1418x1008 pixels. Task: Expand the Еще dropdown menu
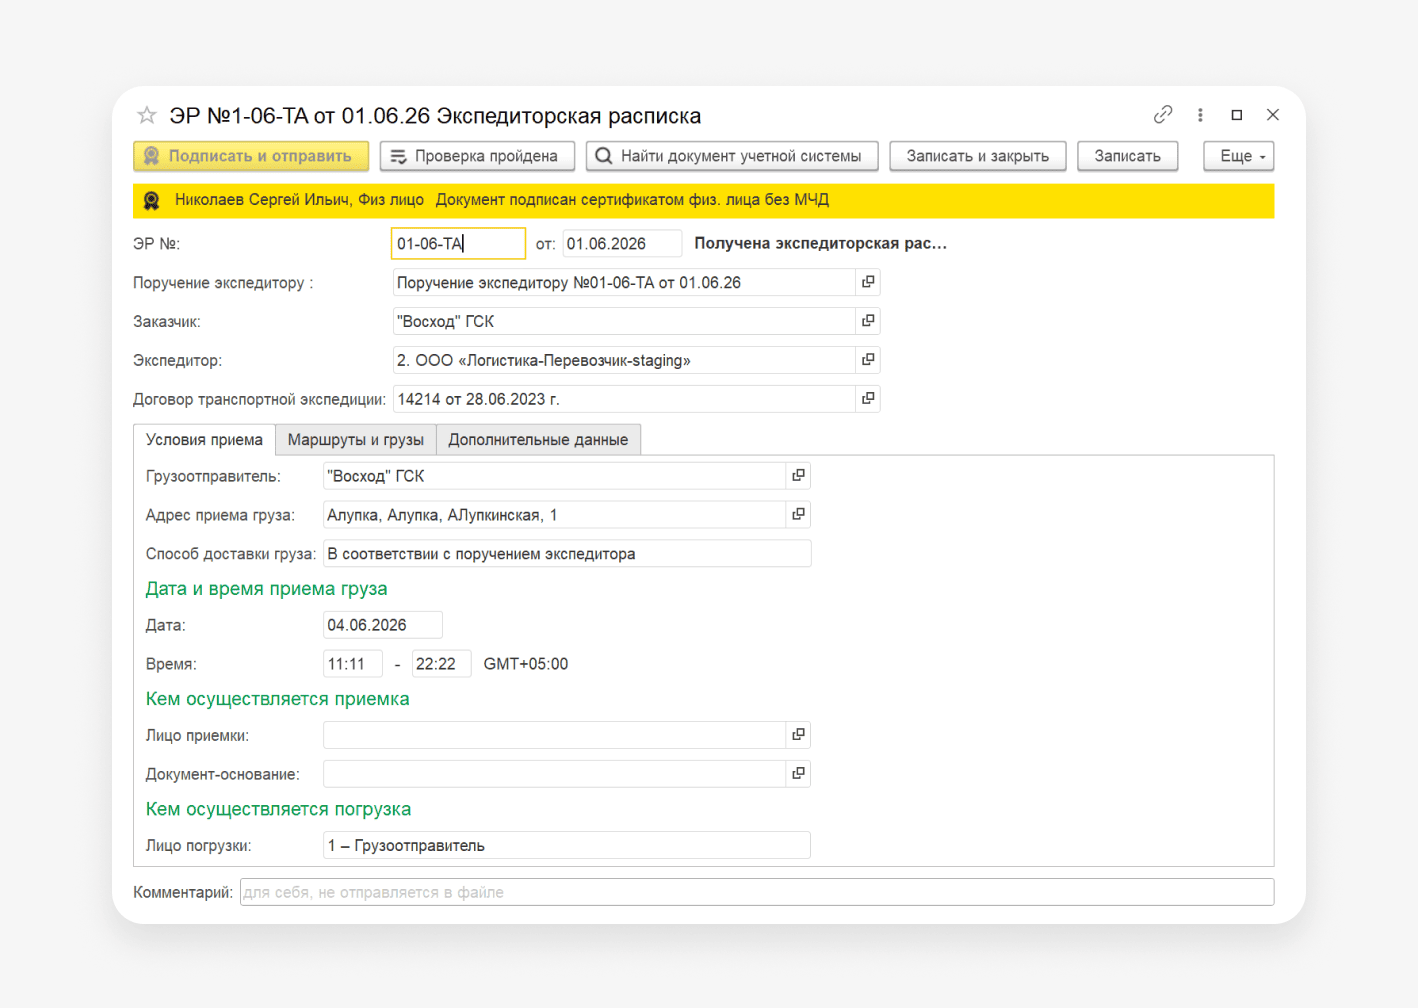tap(1239, 156)
